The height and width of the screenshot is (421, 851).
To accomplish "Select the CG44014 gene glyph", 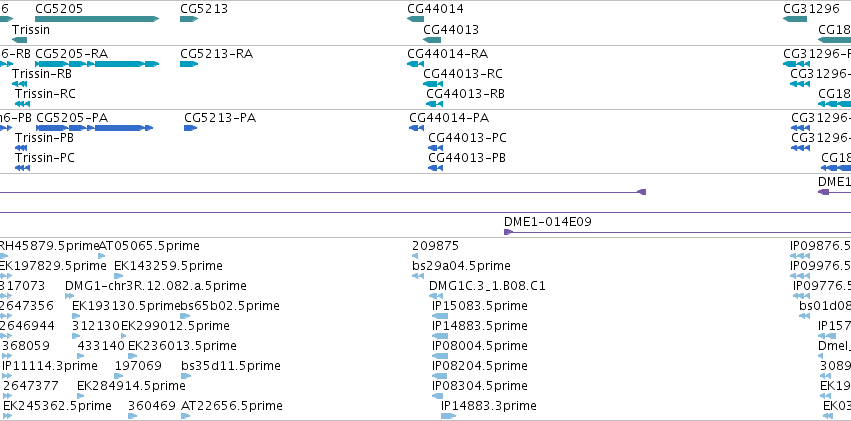I will pyautogui.click(x=415, y=19).
